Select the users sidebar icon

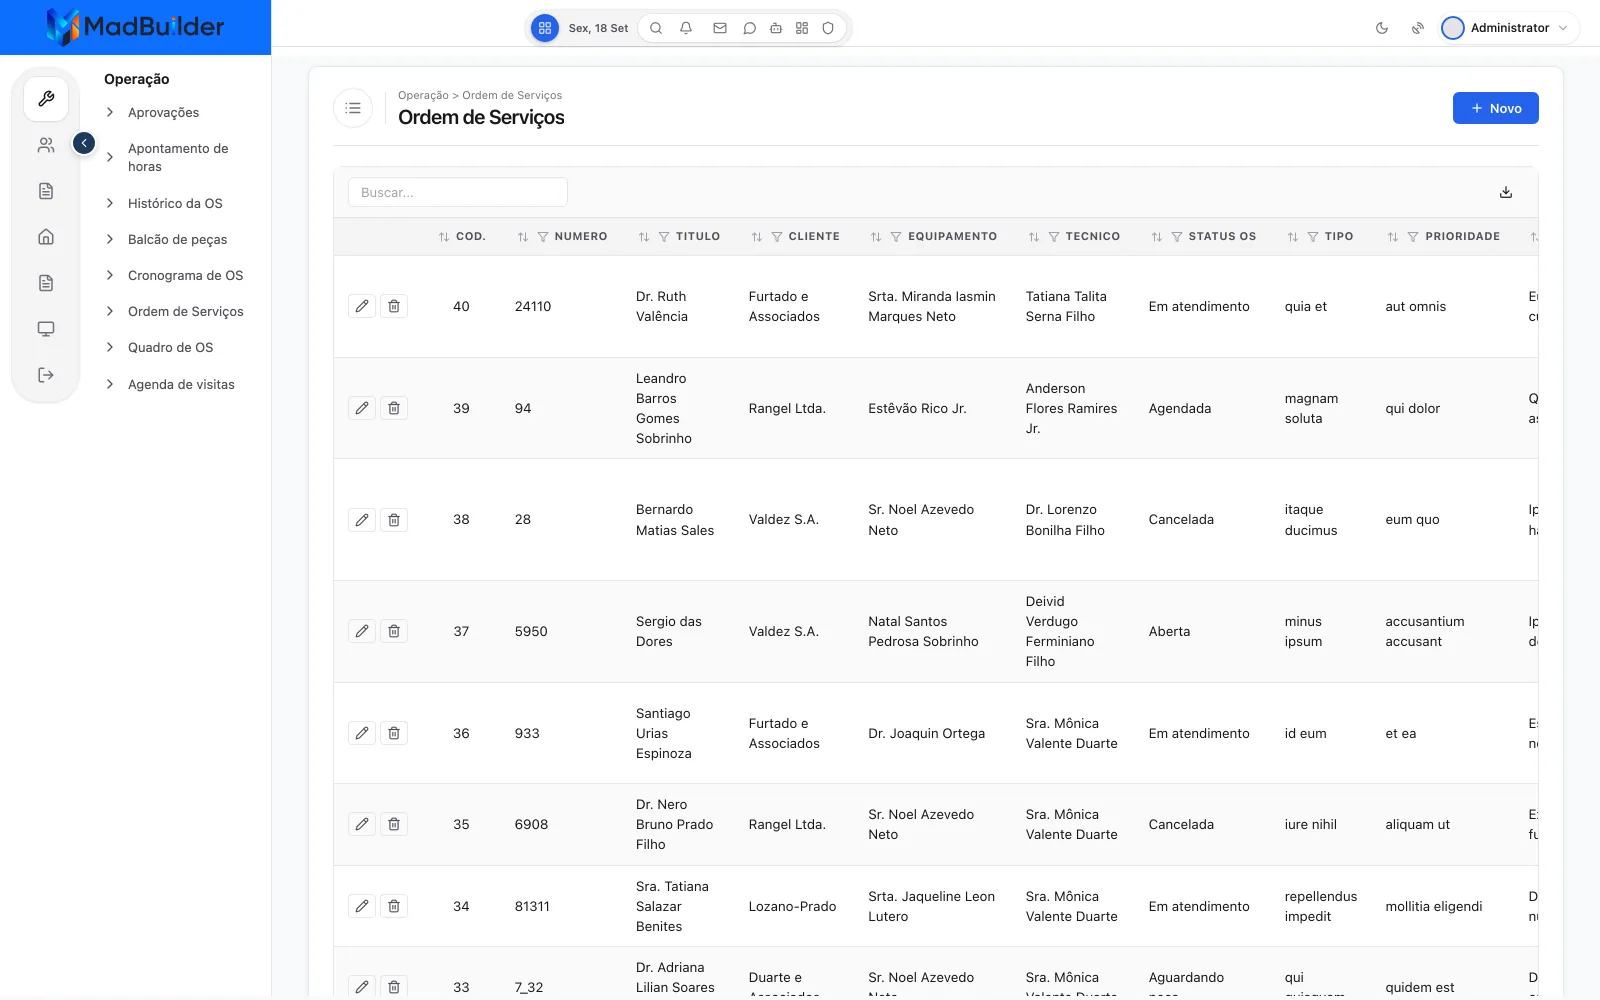coord(46,145)
